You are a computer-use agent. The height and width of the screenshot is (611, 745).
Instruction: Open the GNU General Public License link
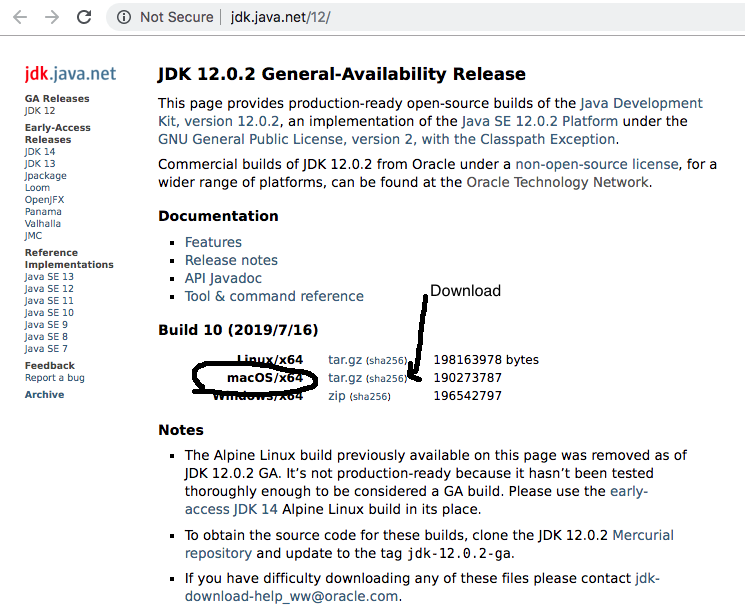click(x=387, y=139)
